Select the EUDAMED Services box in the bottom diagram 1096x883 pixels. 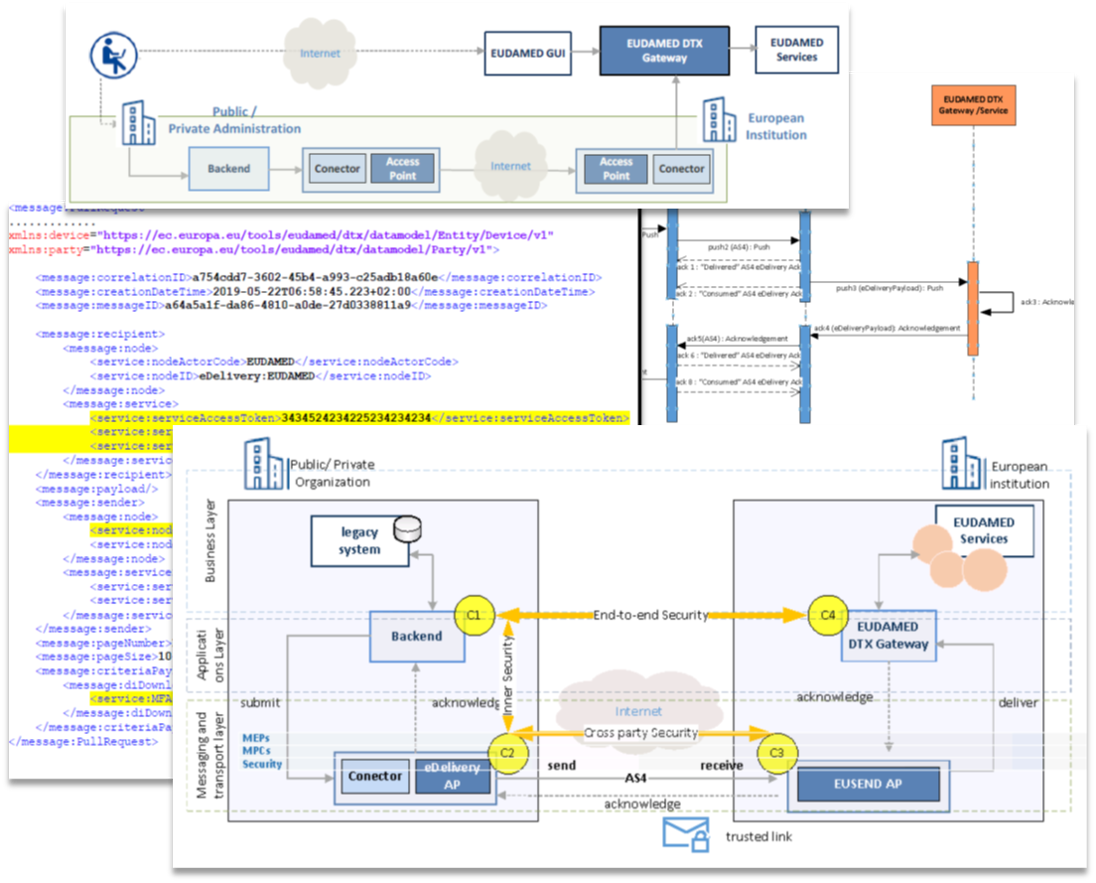coord(983,531)
